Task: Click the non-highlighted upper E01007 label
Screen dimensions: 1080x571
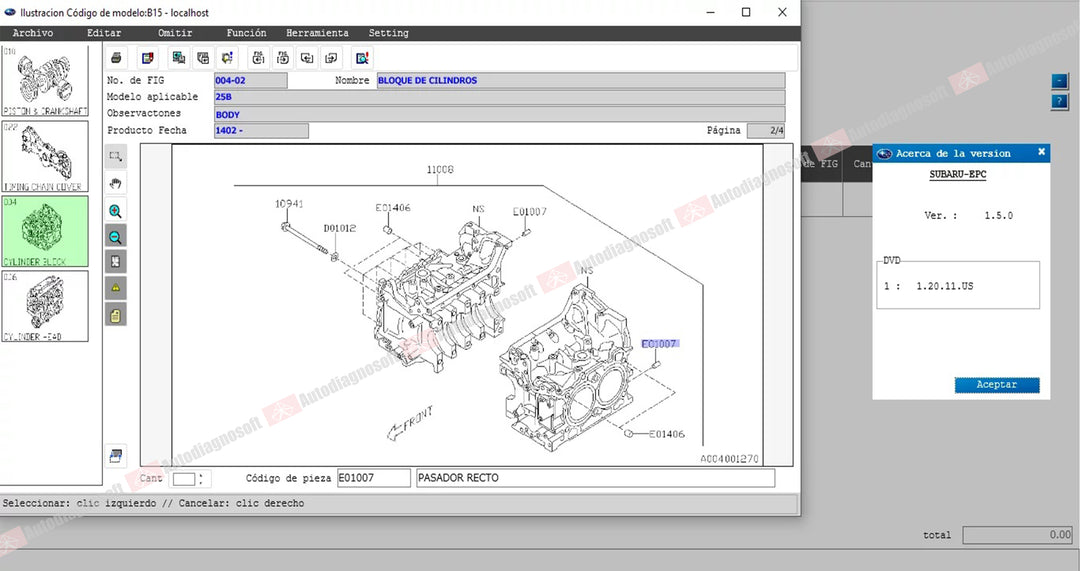Action: tap(530, 211)
